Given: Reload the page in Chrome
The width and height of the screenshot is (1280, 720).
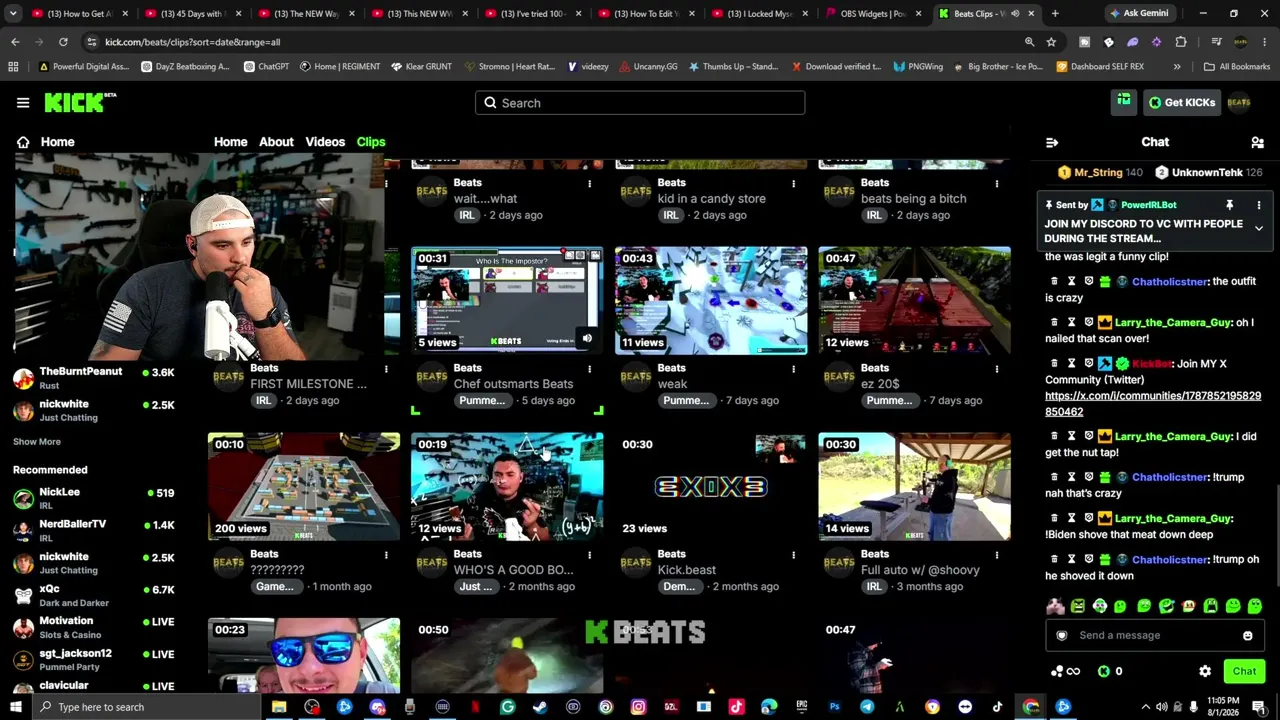Looking at the screenshot, I should coord(63,42).
